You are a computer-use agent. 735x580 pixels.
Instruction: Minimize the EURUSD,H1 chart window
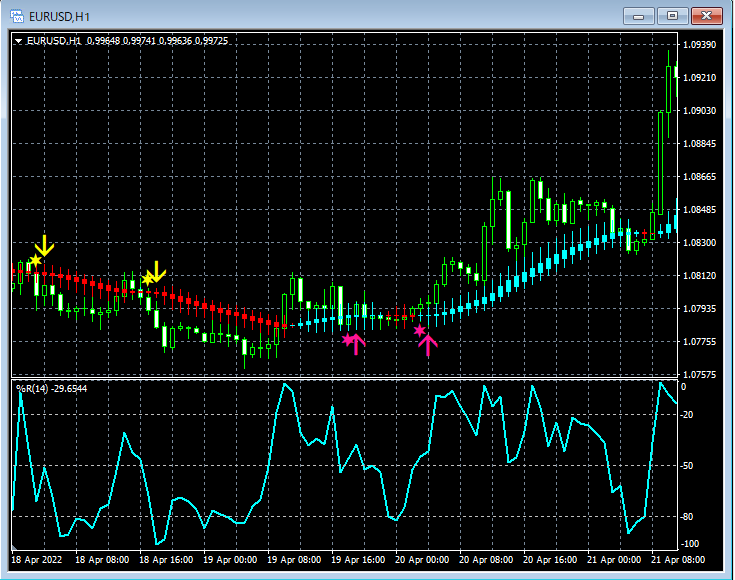[638, 16]
